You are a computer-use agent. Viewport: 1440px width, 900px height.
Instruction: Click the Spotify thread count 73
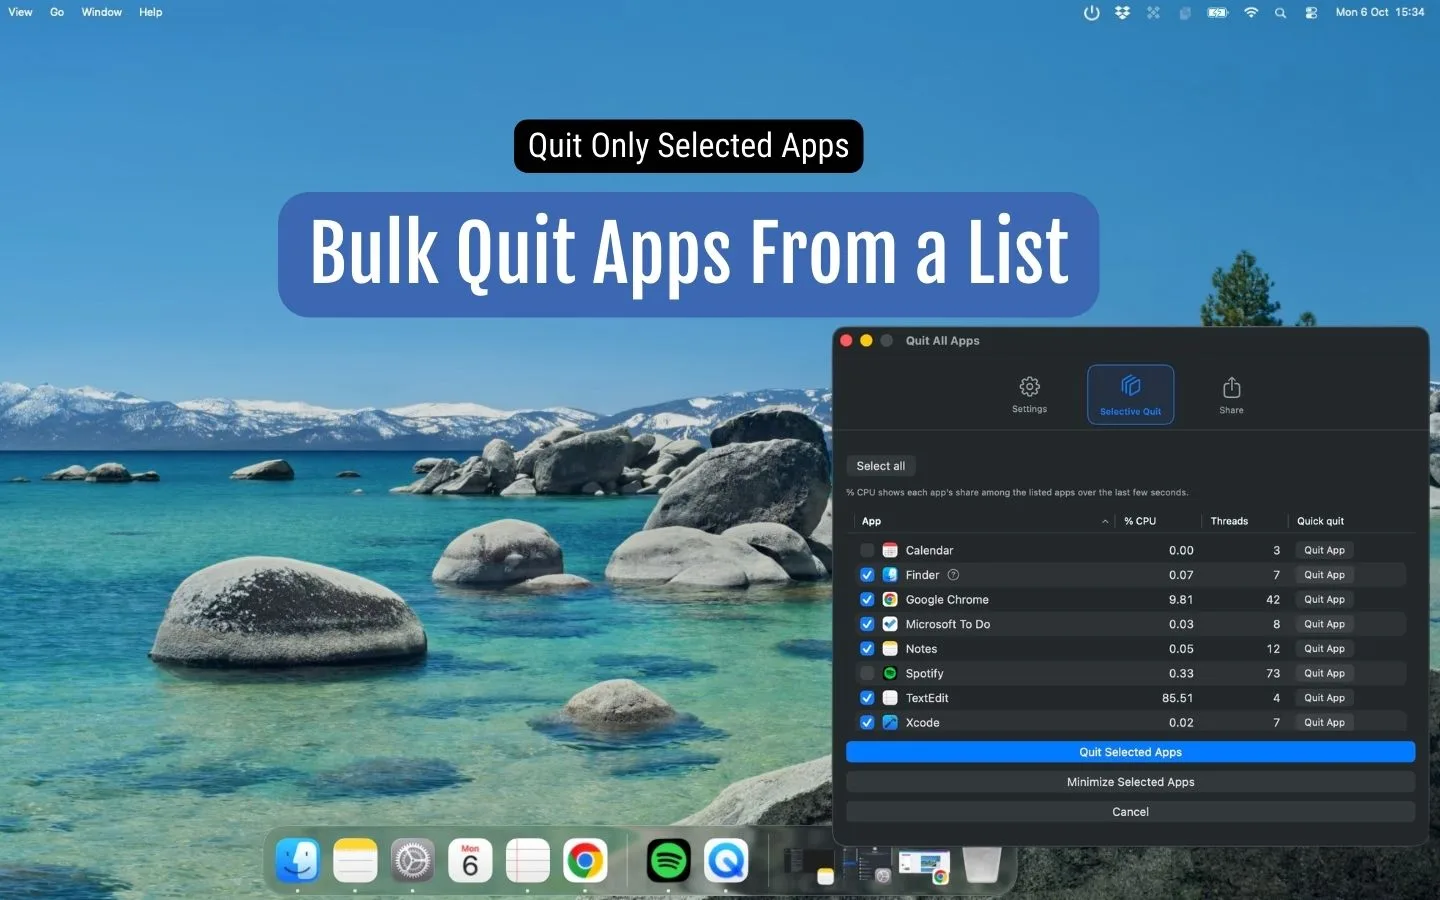coord(1273,673)
